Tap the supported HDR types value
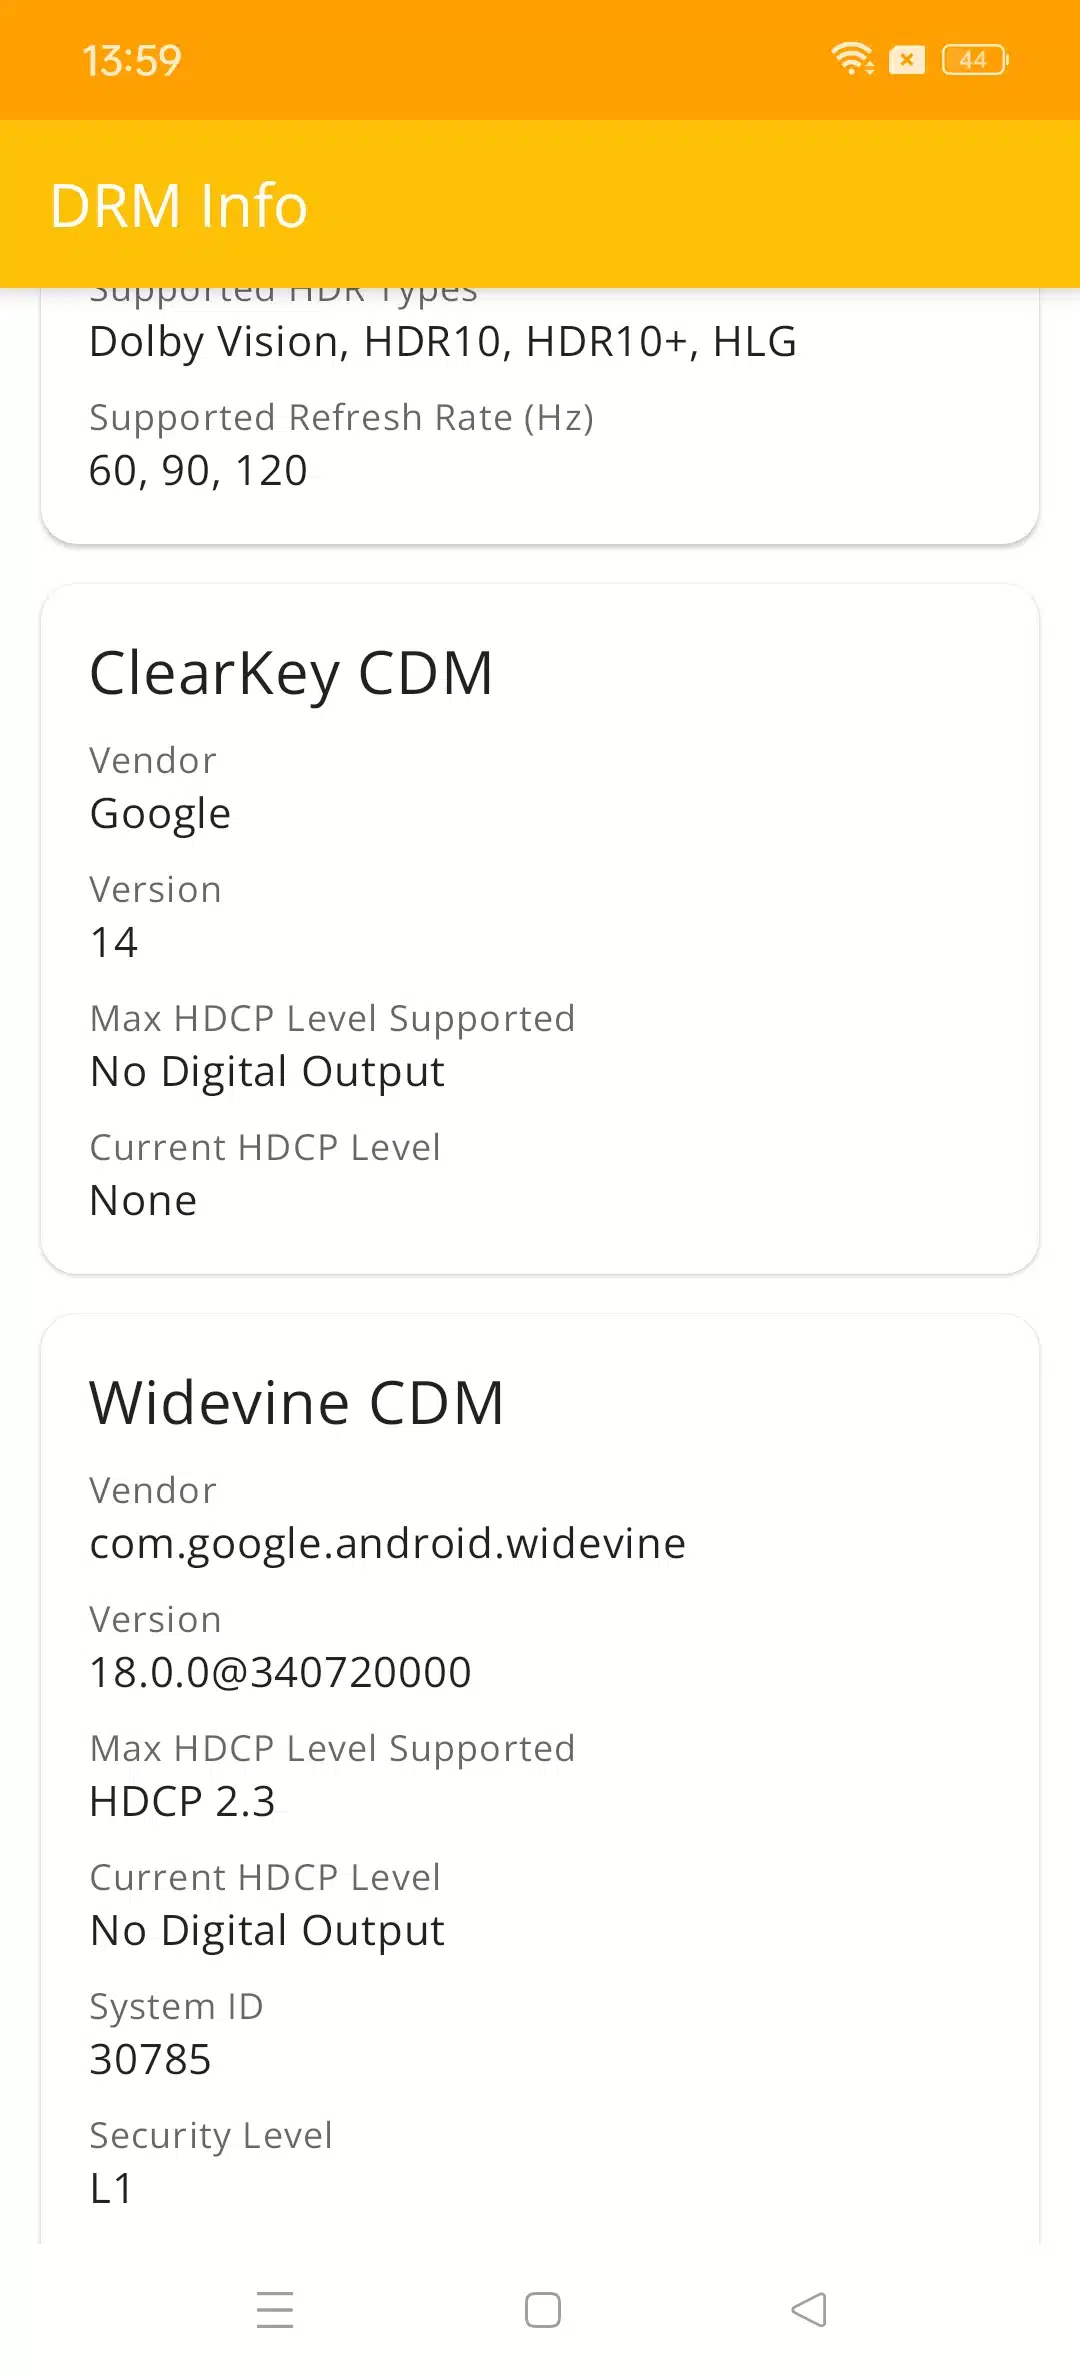Viewport: 1080px width, 2376px height. tap(443, 342)
